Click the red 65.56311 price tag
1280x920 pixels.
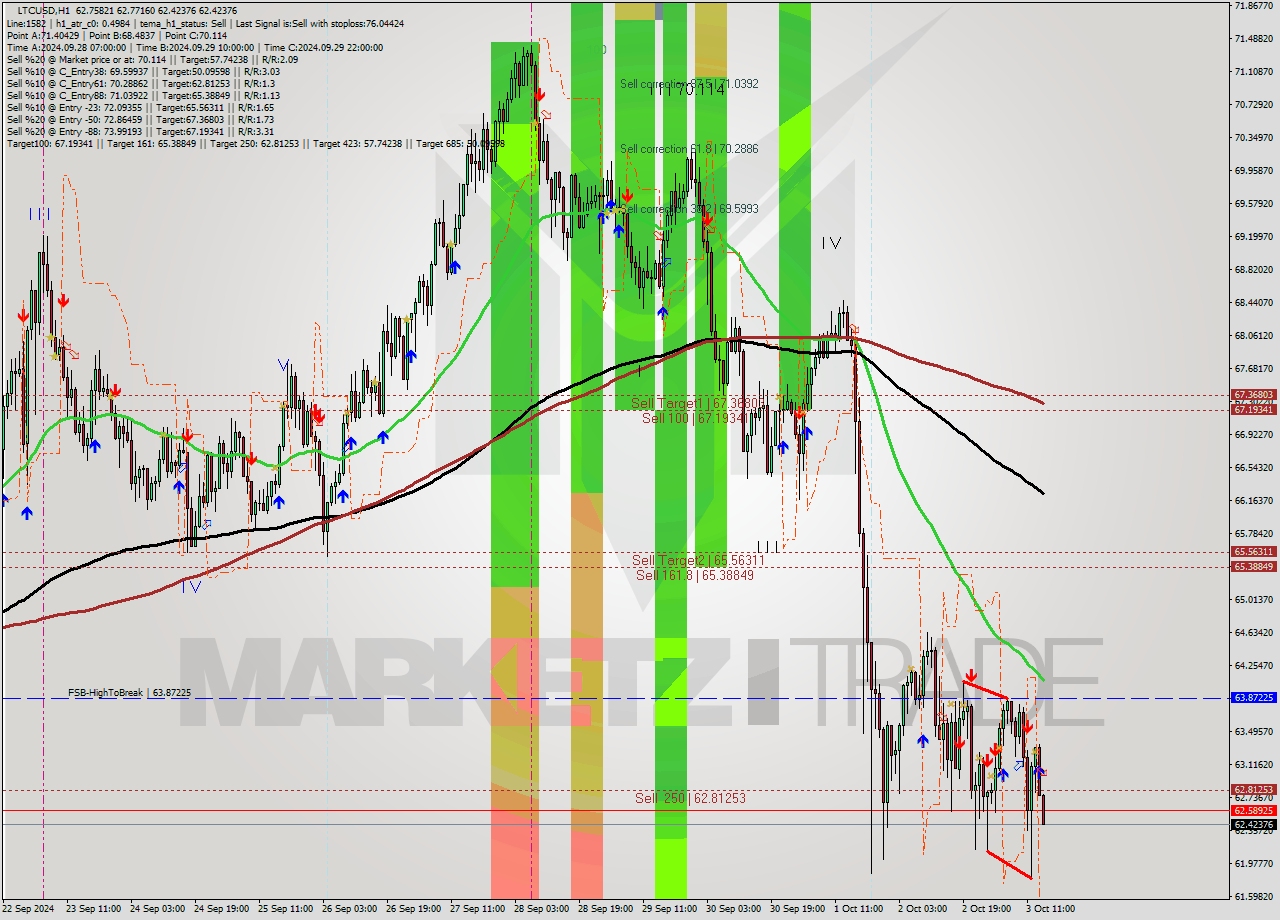click(x=1253, y=552)
